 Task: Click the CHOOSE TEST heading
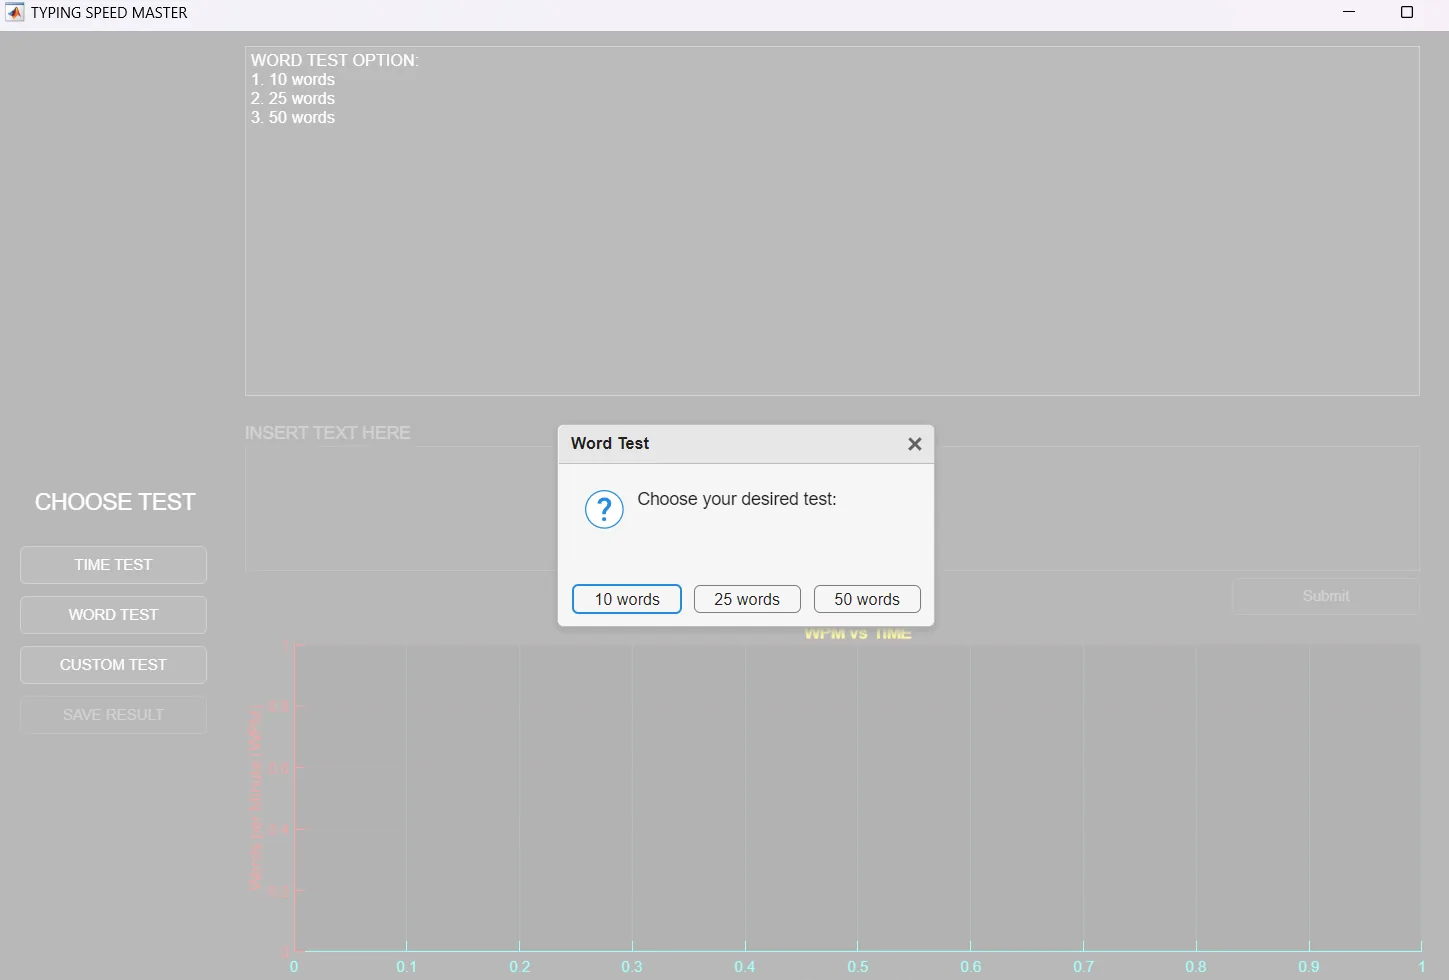point(115,502)
